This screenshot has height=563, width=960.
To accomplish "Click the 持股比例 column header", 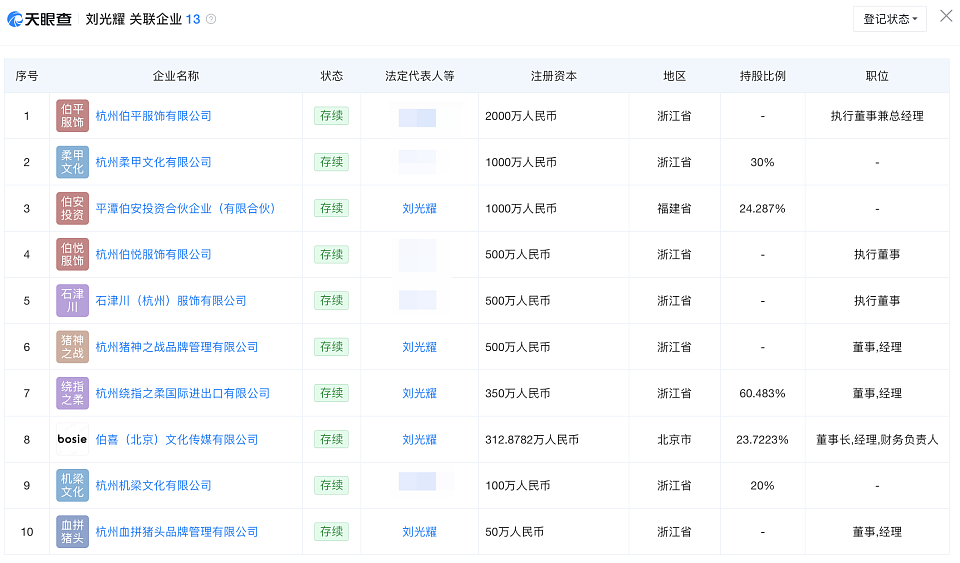I will point(762,76).
